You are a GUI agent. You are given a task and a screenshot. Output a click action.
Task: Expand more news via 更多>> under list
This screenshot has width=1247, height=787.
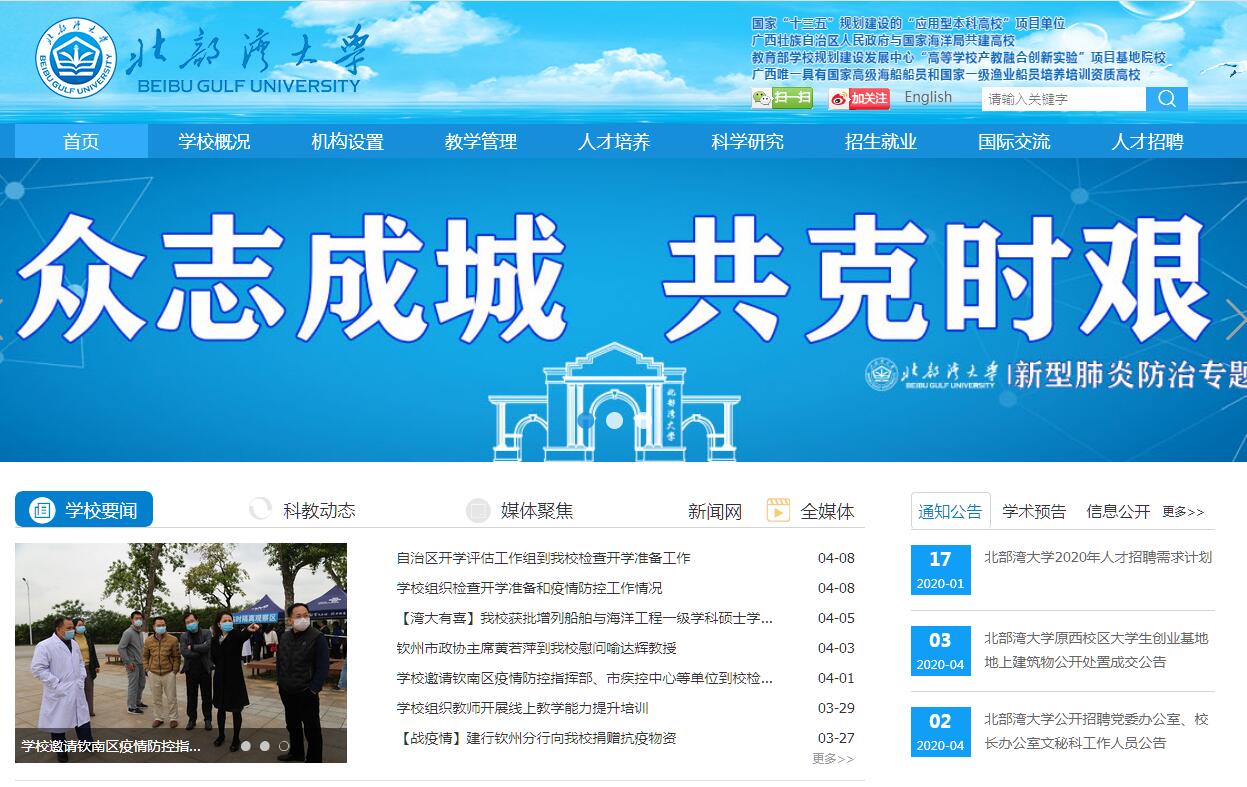click(x=833, y=759)
